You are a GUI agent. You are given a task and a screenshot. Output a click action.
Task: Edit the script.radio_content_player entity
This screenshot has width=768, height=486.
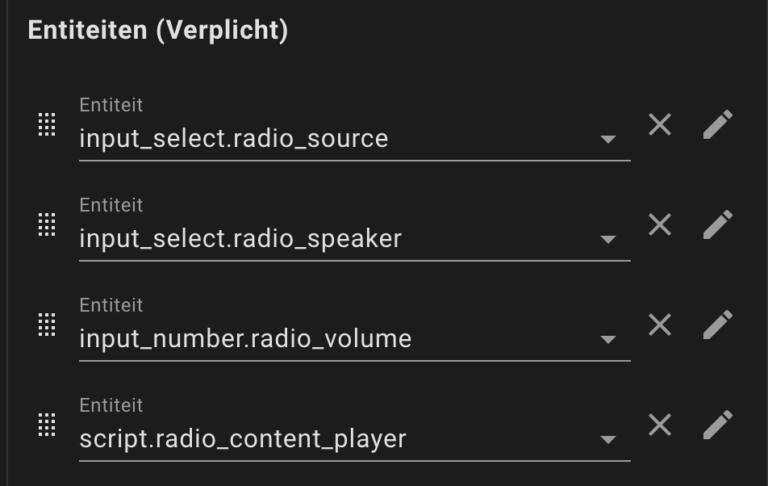coord(718,424)
